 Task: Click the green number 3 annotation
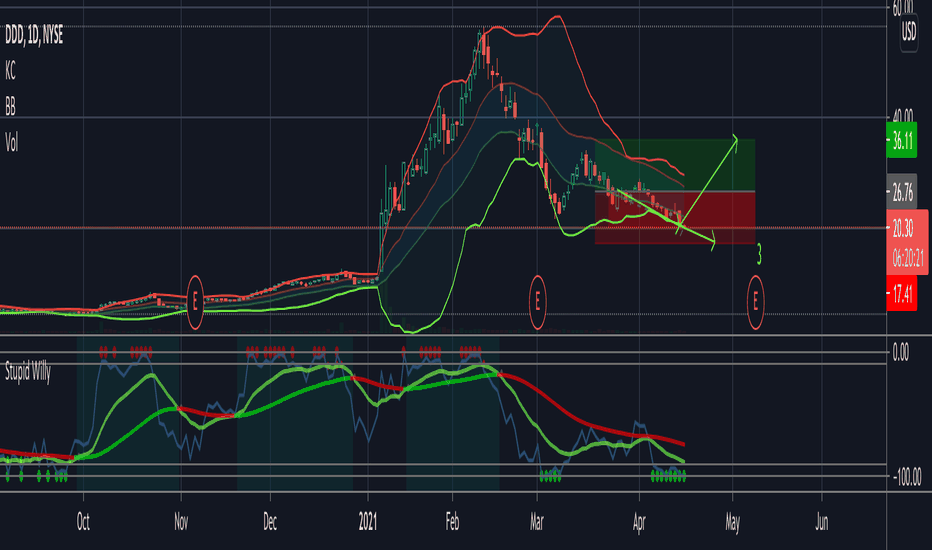tap(759, 254)
